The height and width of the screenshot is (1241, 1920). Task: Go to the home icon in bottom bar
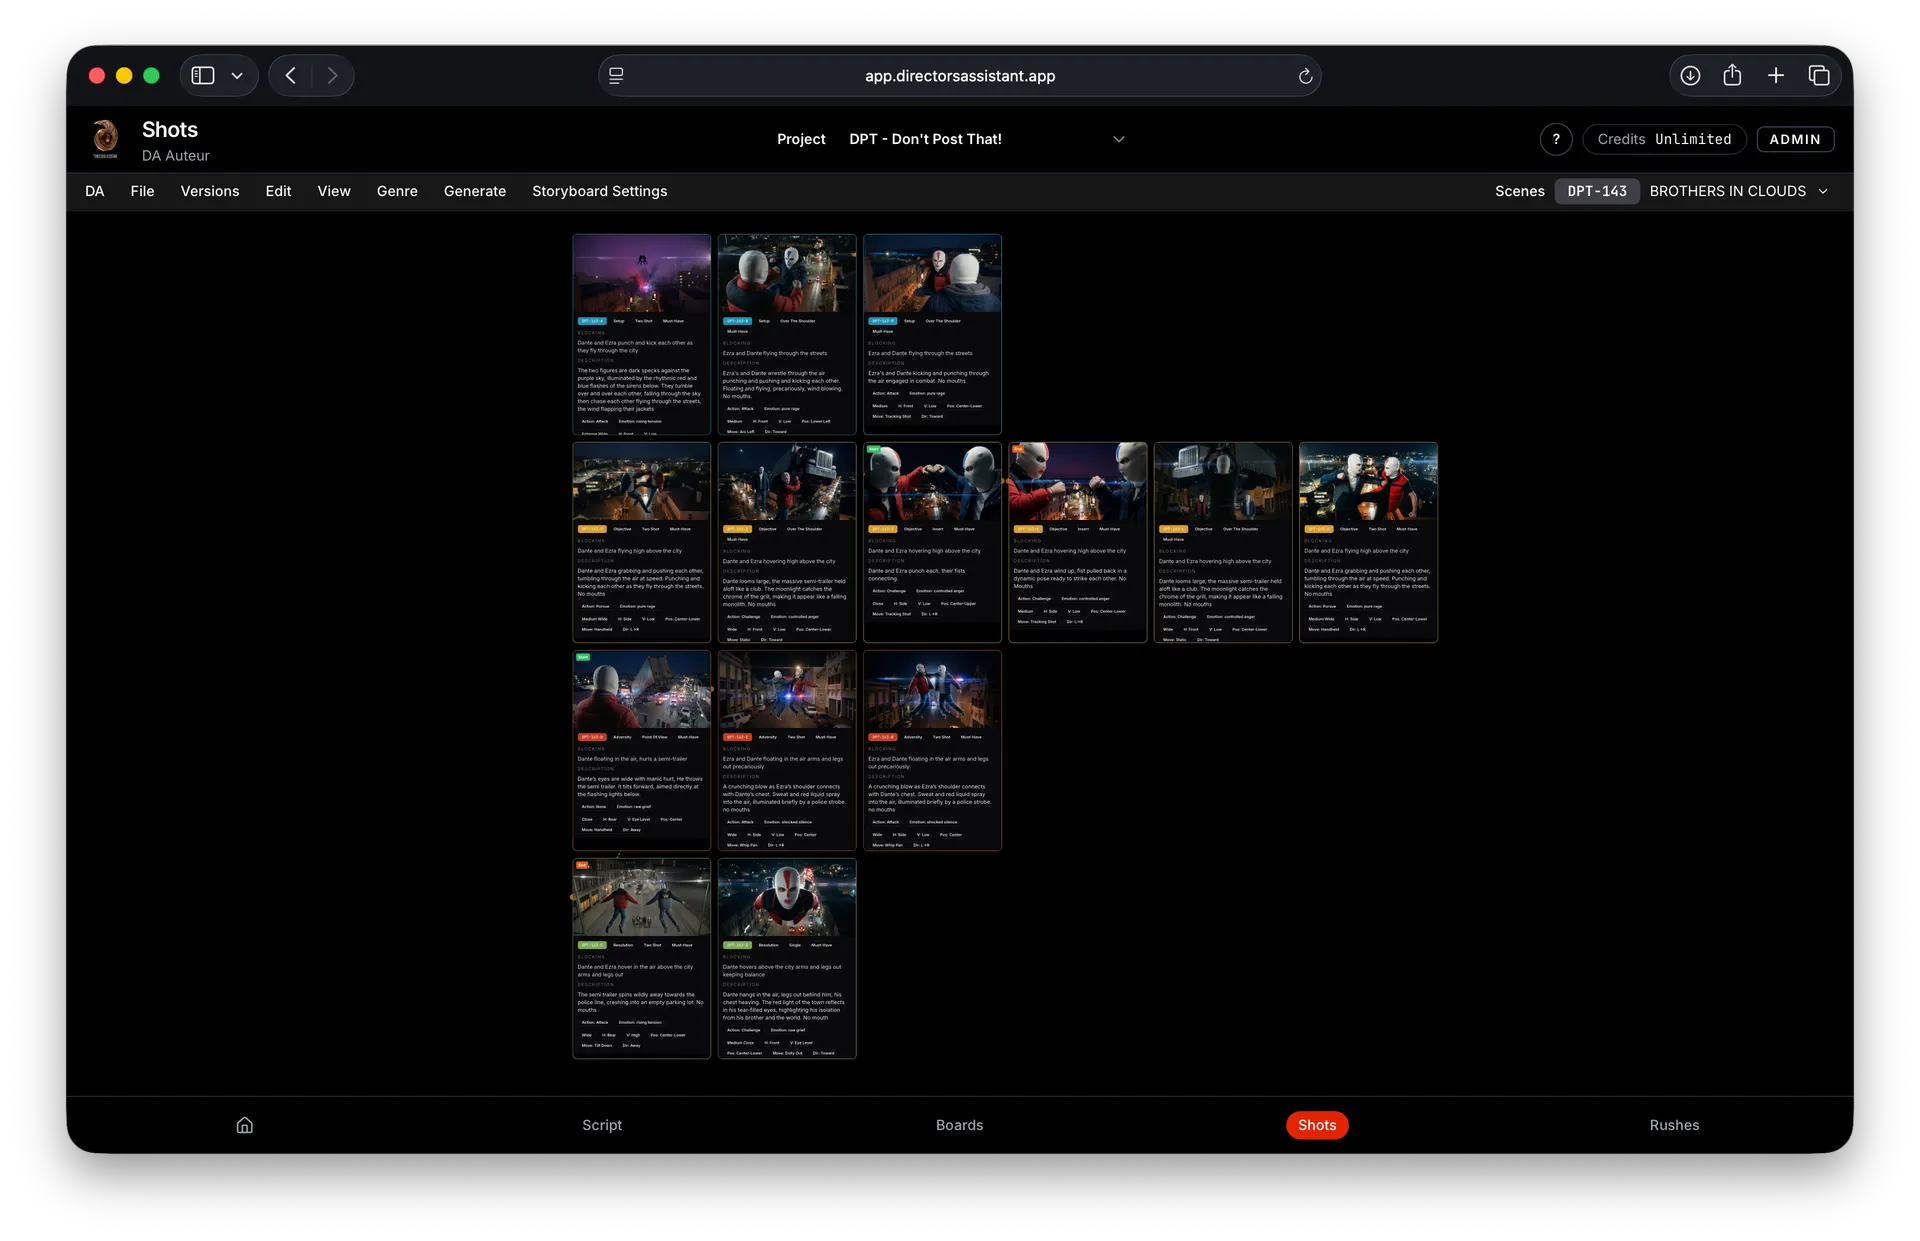pyautogui.click(x=244, y=1125)
